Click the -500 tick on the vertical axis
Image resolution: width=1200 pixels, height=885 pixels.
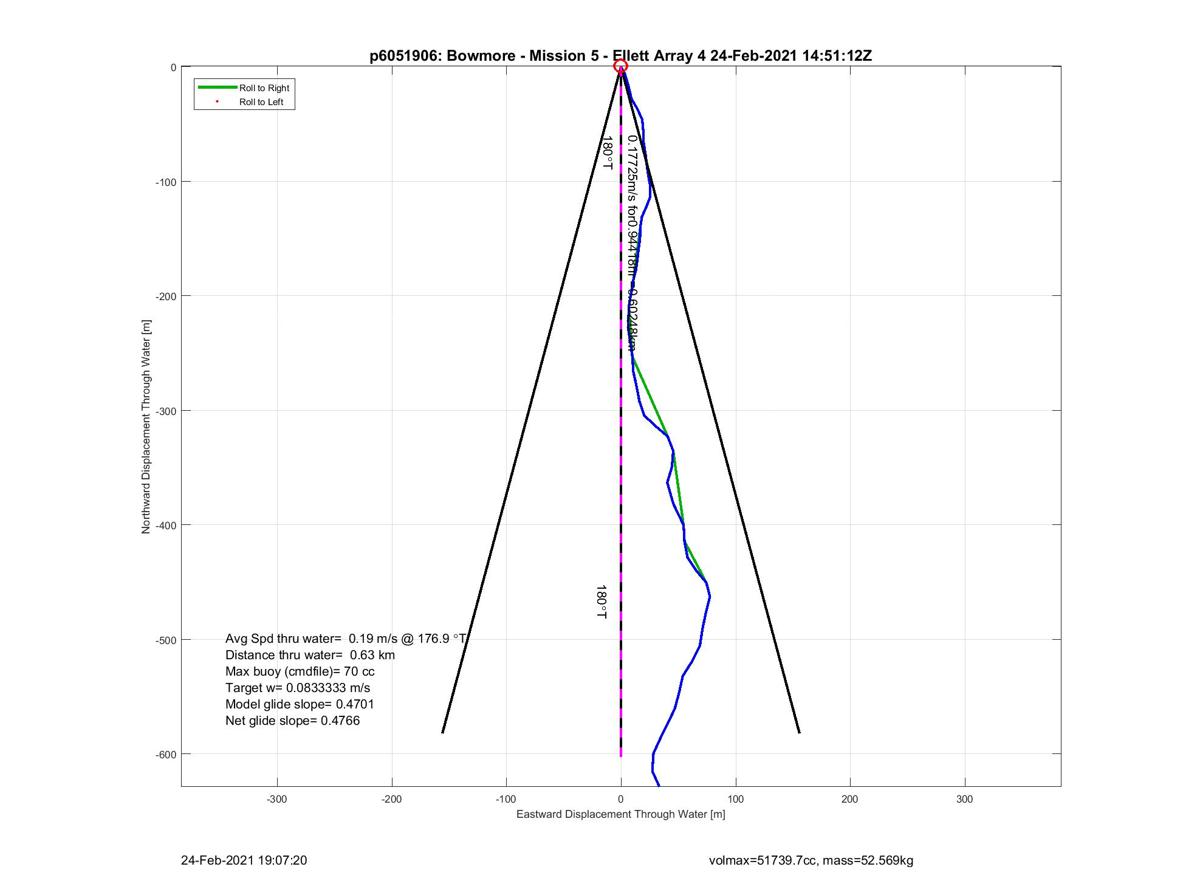165,640
